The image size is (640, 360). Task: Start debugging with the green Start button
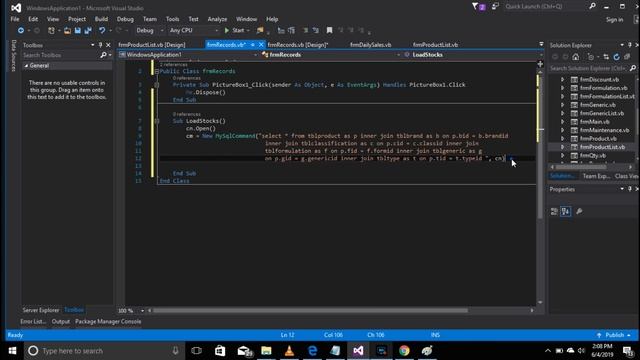pyautogui.click(x=234, y=31)
